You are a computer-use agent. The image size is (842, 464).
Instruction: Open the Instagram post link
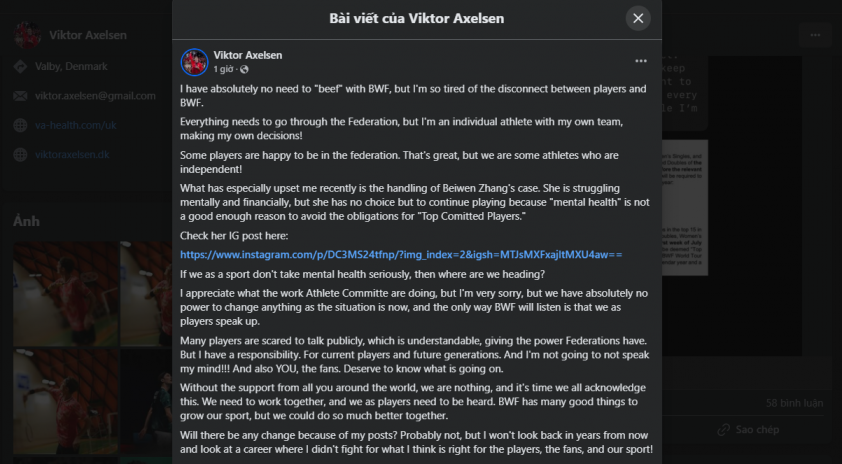(401, 255)
